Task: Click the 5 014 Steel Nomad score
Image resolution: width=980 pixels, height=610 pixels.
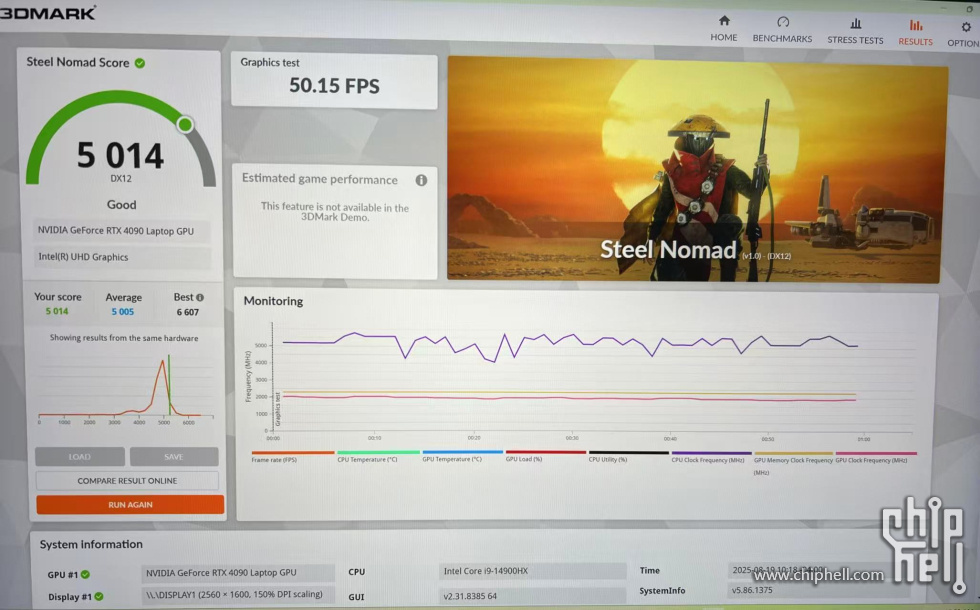Action: (121, 155)
